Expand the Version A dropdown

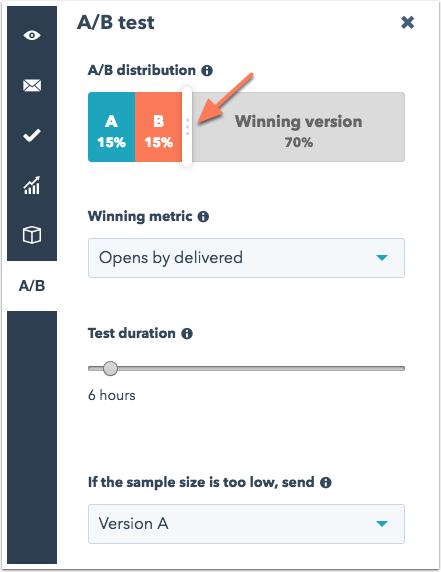246,524
